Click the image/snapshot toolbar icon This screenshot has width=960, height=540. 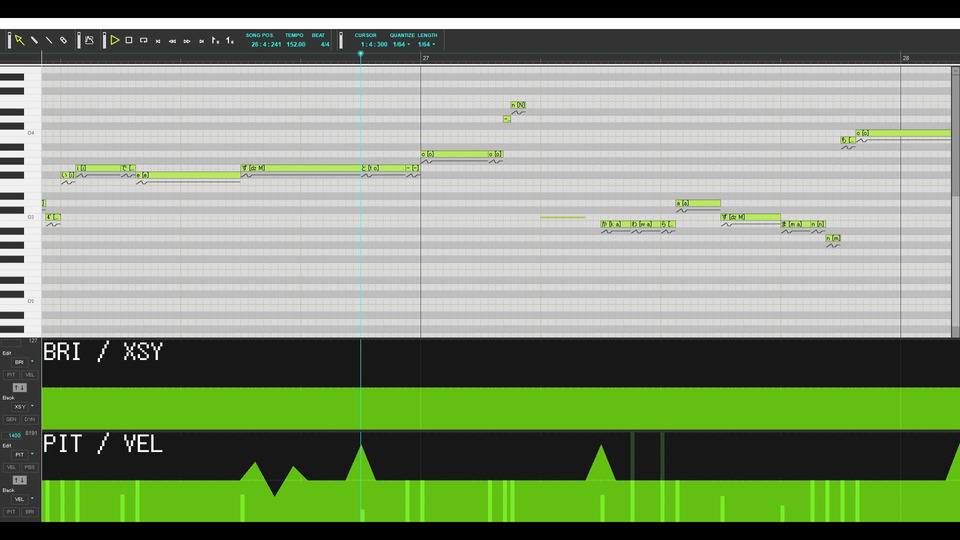tap(89, 40)
